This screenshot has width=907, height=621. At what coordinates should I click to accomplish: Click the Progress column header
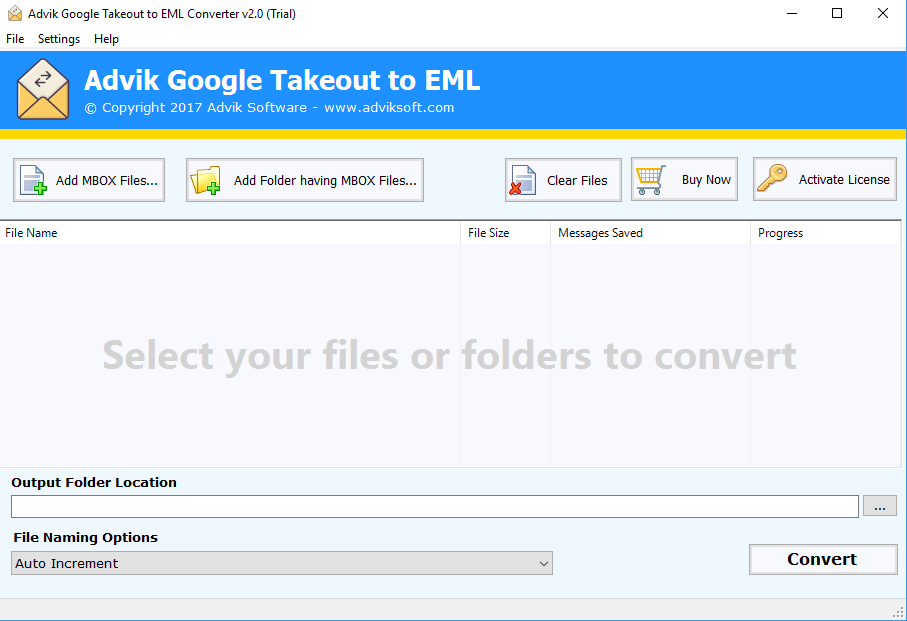tap(825, 233)
